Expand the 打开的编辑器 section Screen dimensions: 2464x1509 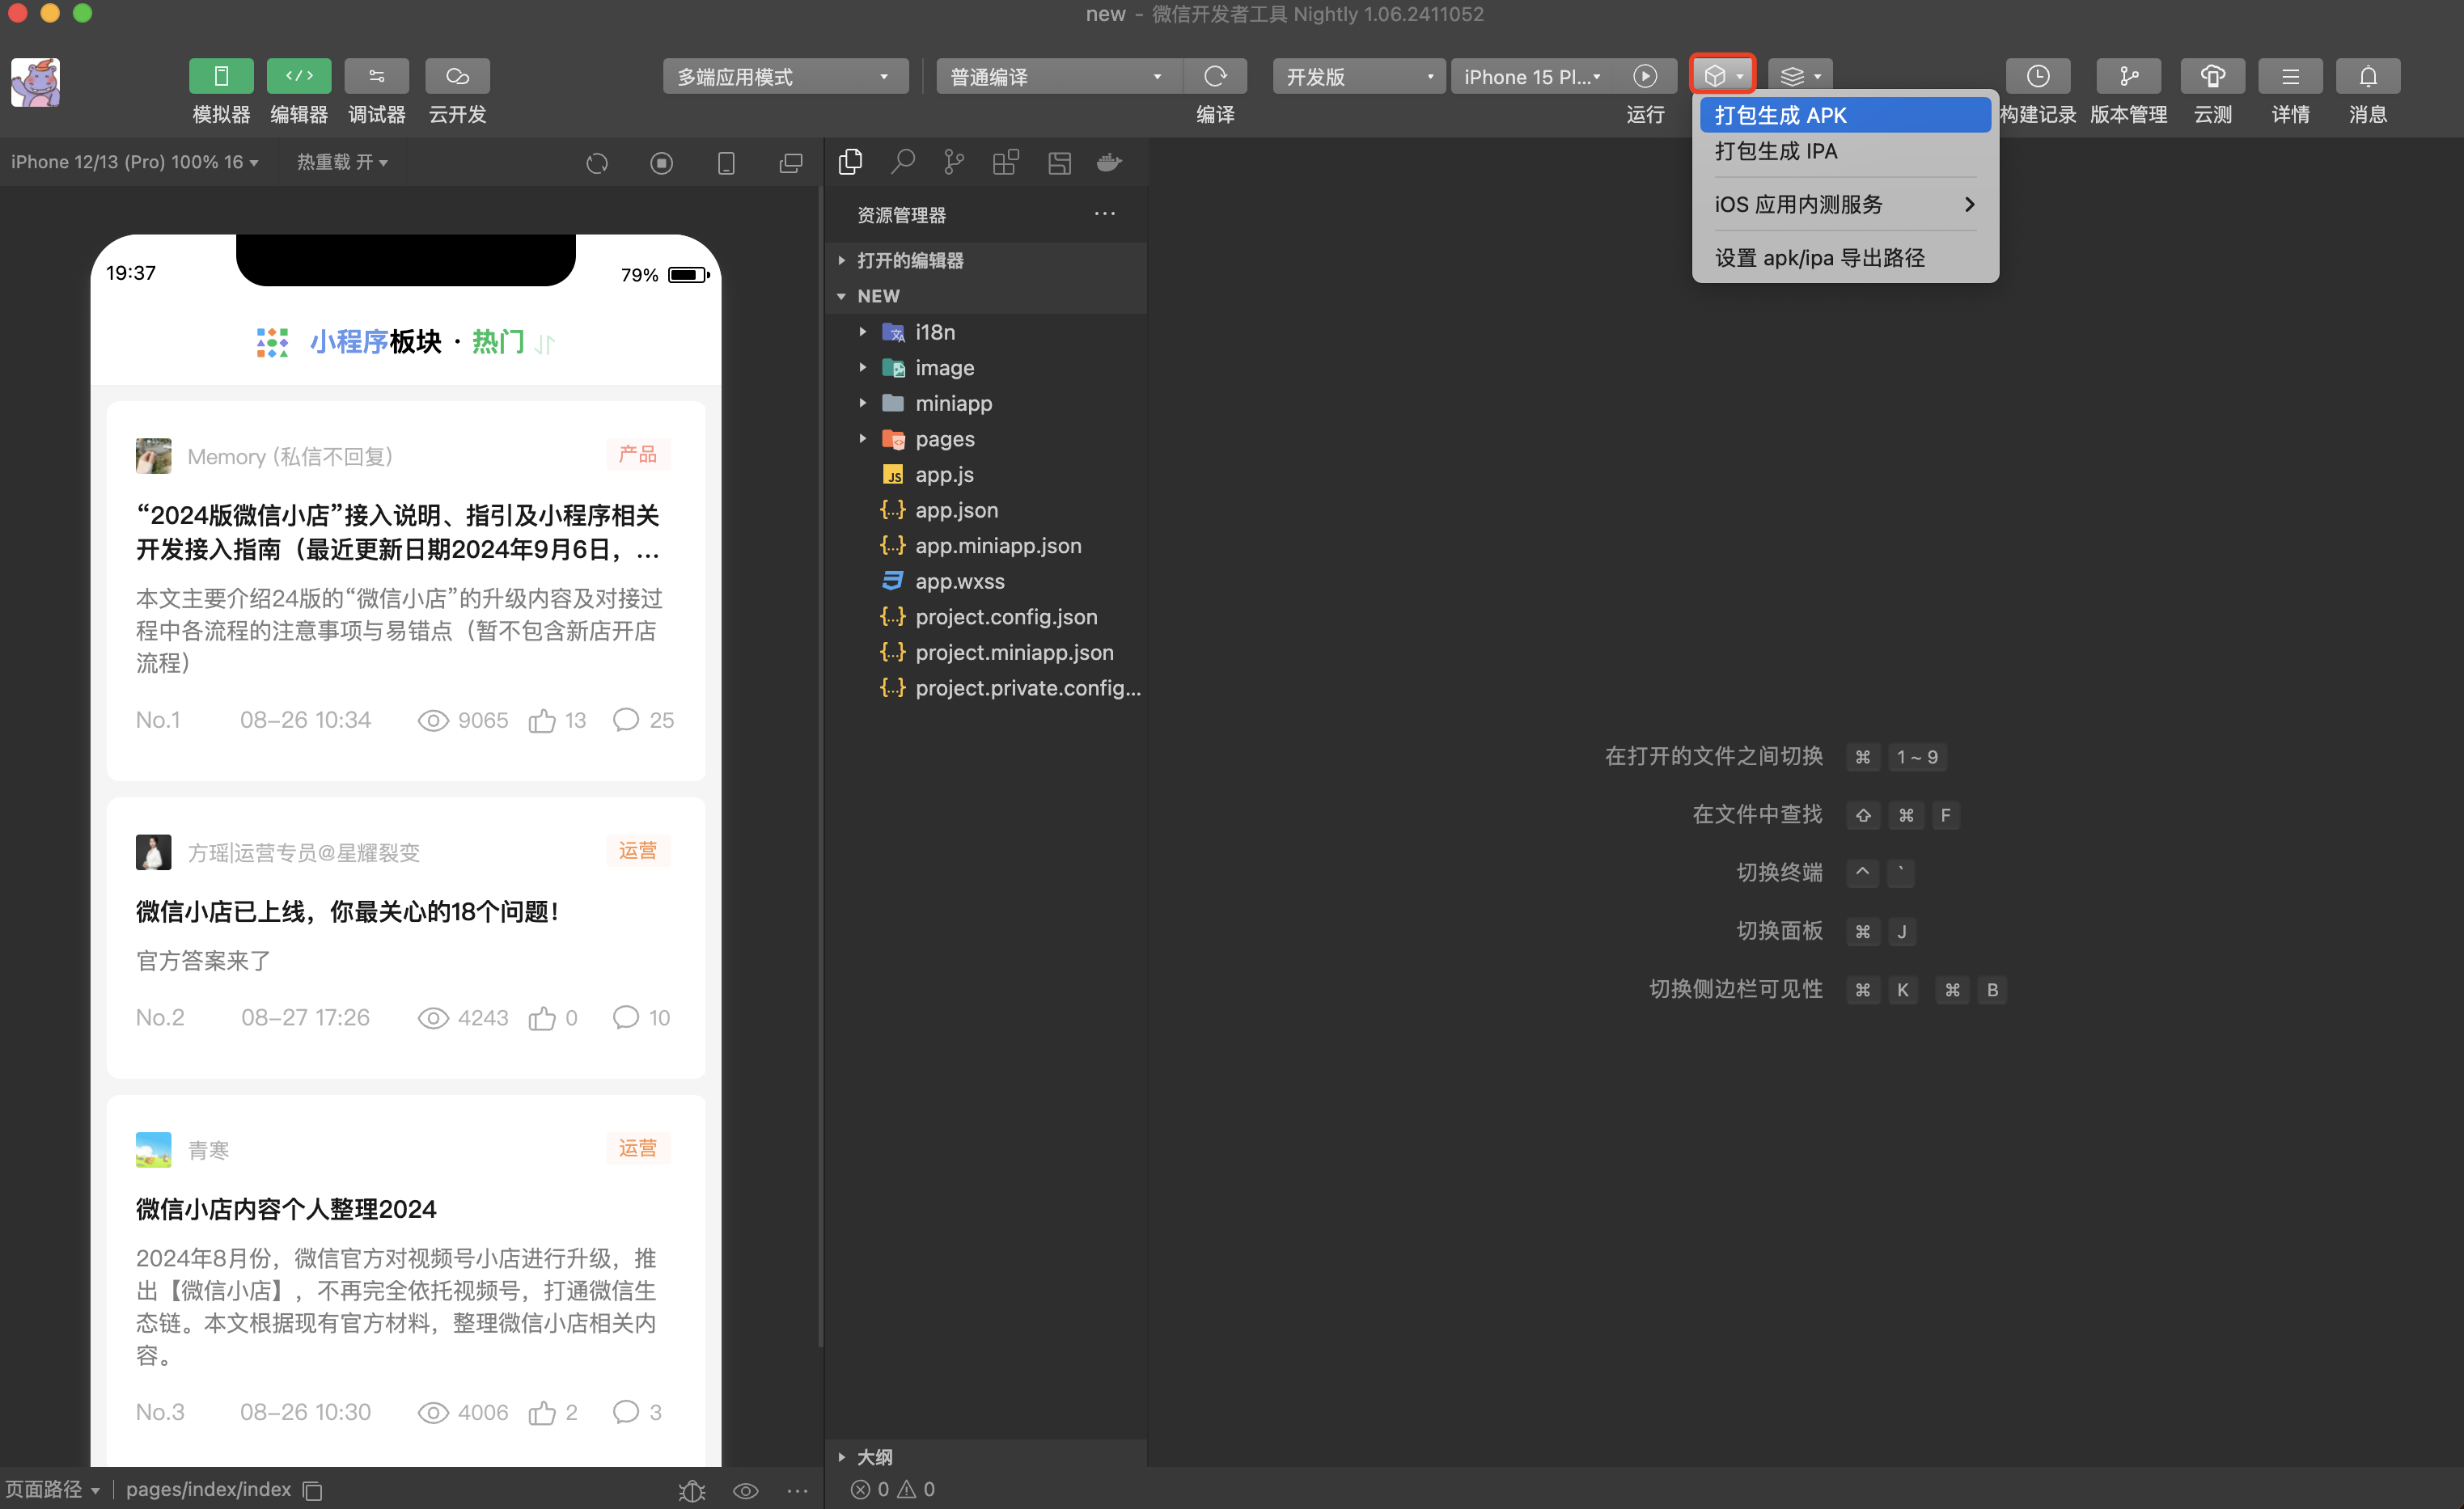point(986,260)
